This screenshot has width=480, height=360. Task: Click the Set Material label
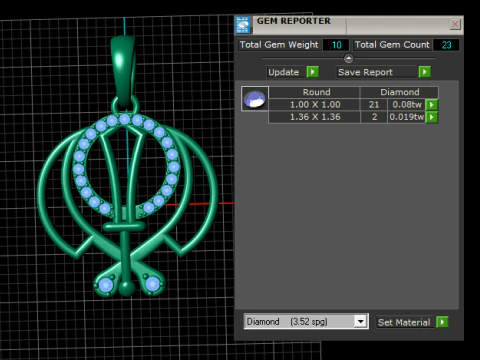point(404,322)
